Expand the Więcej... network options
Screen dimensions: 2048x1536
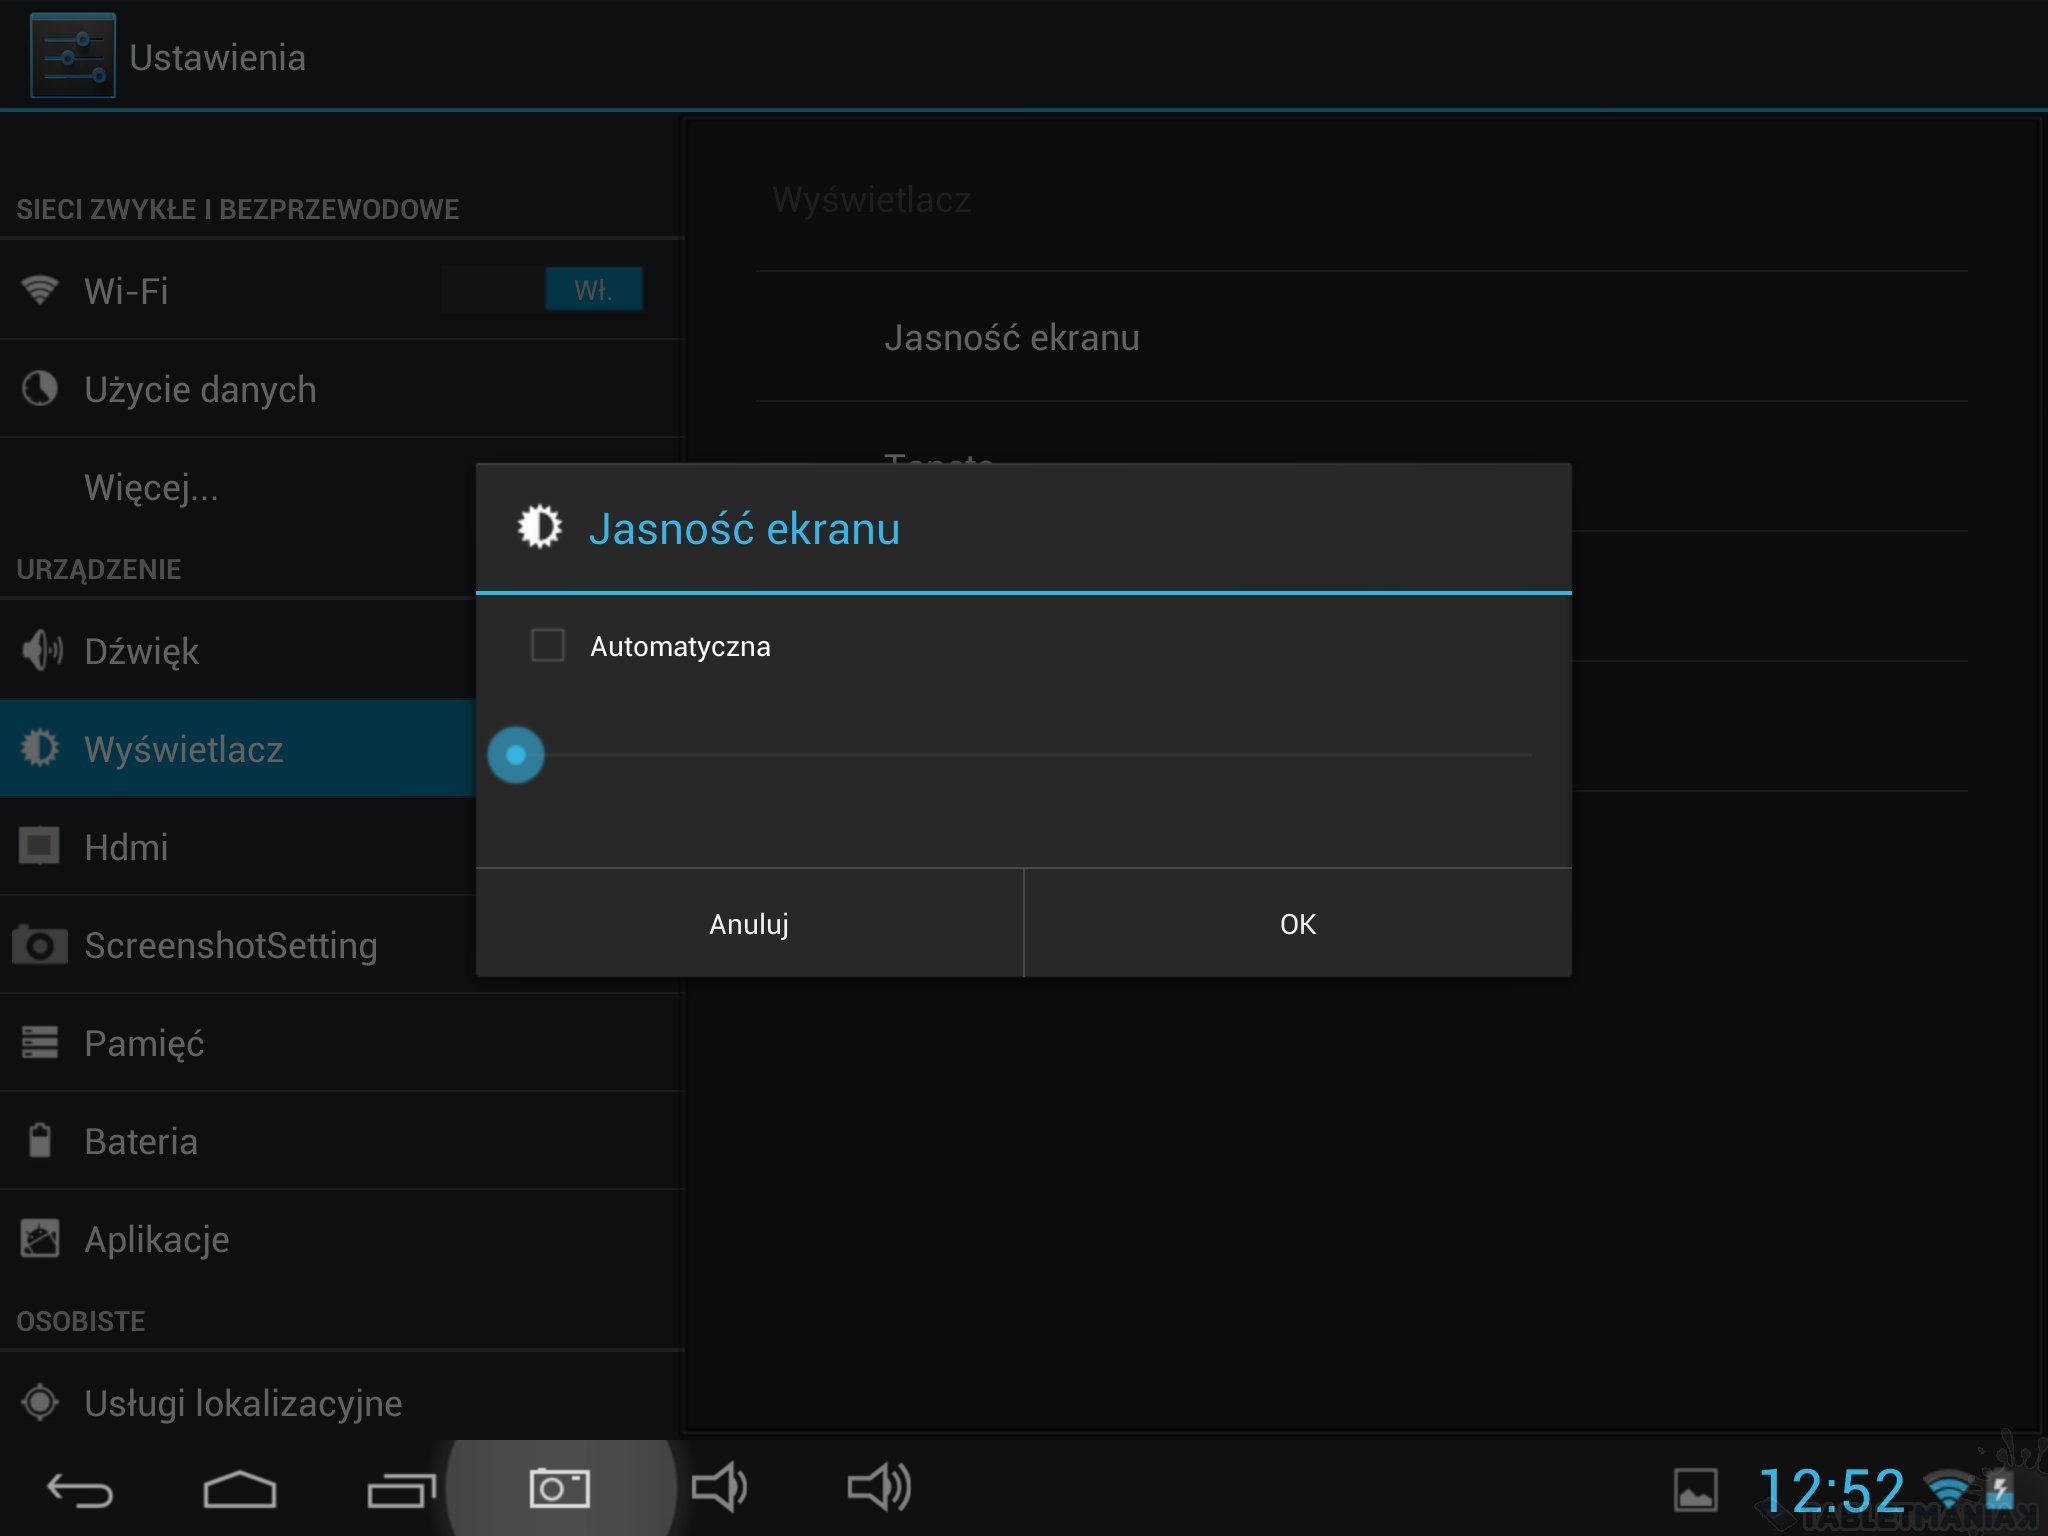[151, 488]
